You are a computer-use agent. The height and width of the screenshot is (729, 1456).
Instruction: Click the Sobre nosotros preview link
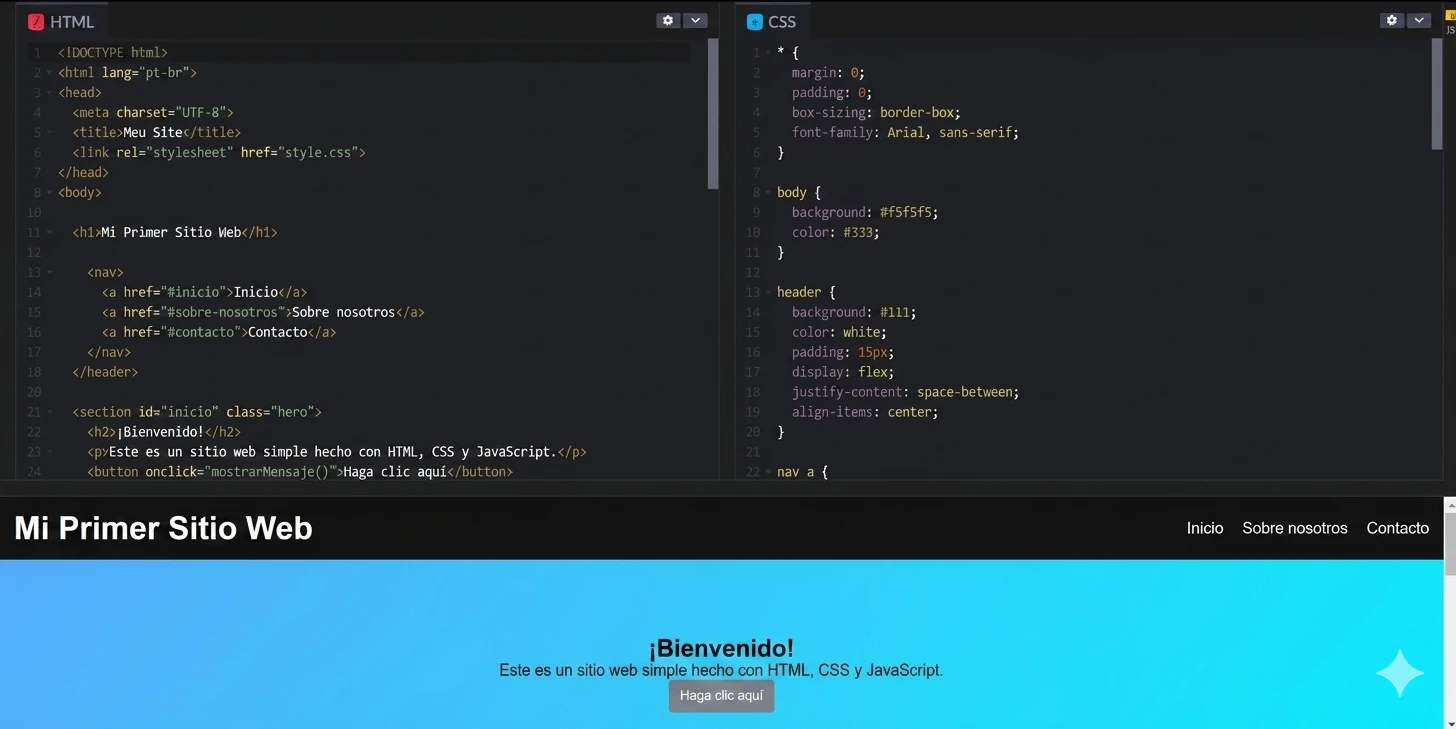pos(1295,528)
